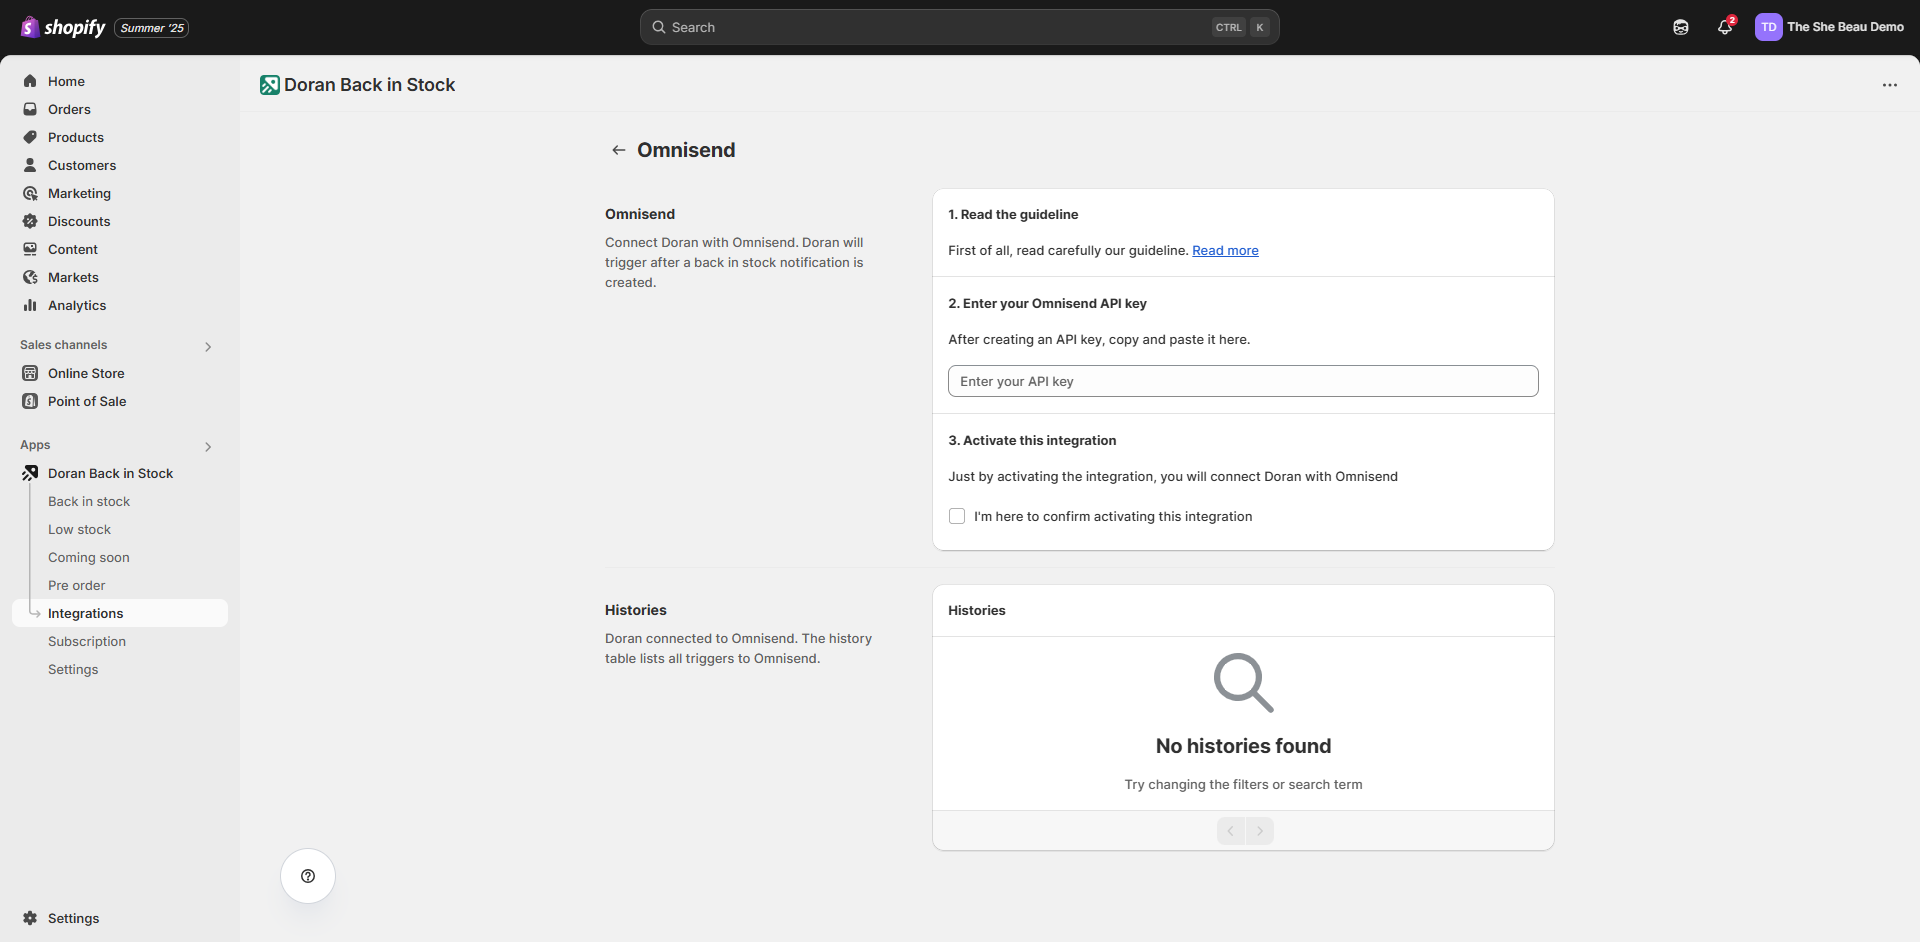This screenshot has height=942, width=1920.
Task: Open Low stock submenu item
Action: pos(79,529)
